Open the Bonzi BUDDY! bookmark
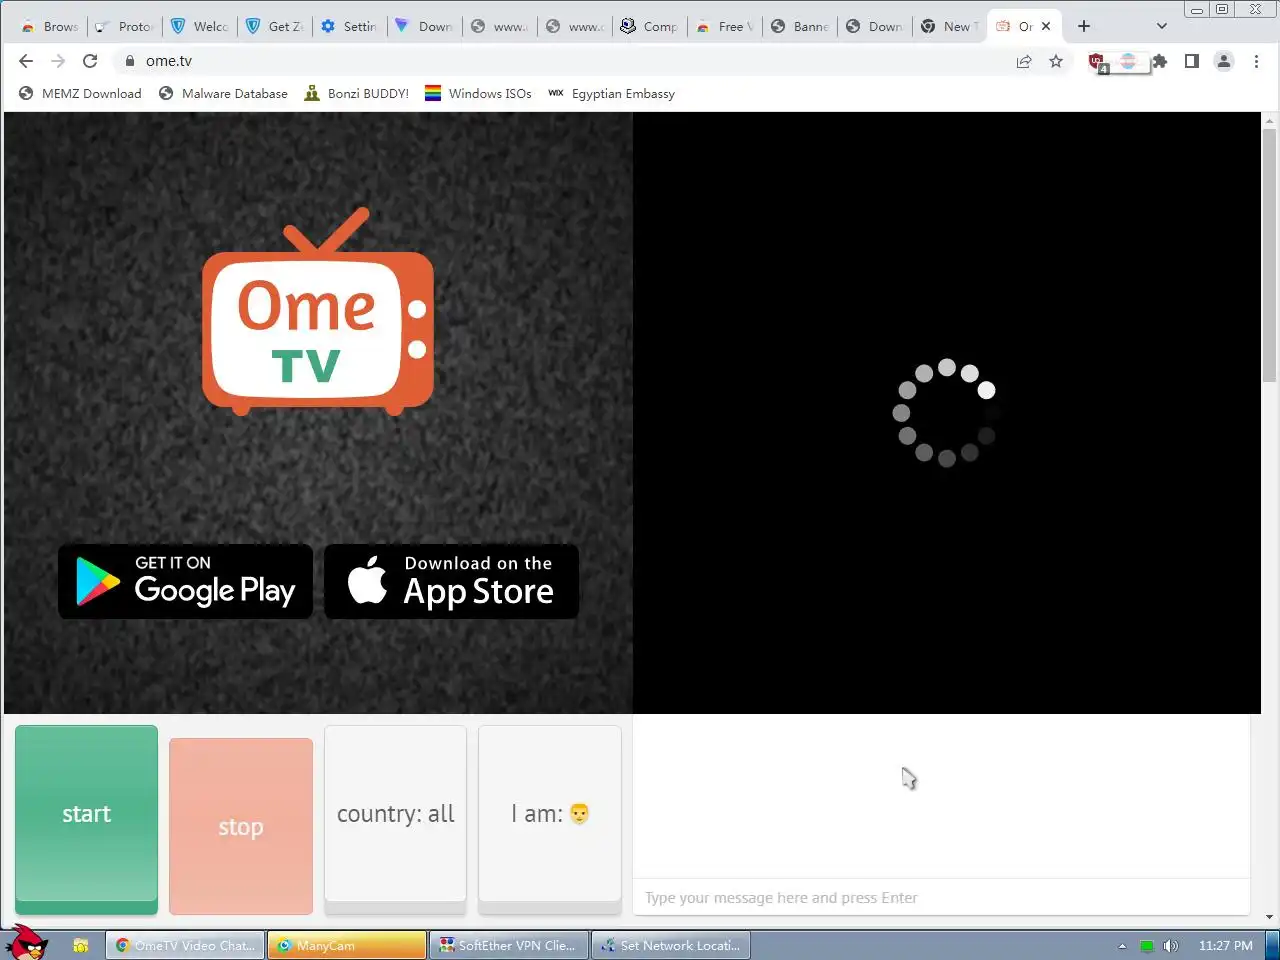 pos(357,93)
